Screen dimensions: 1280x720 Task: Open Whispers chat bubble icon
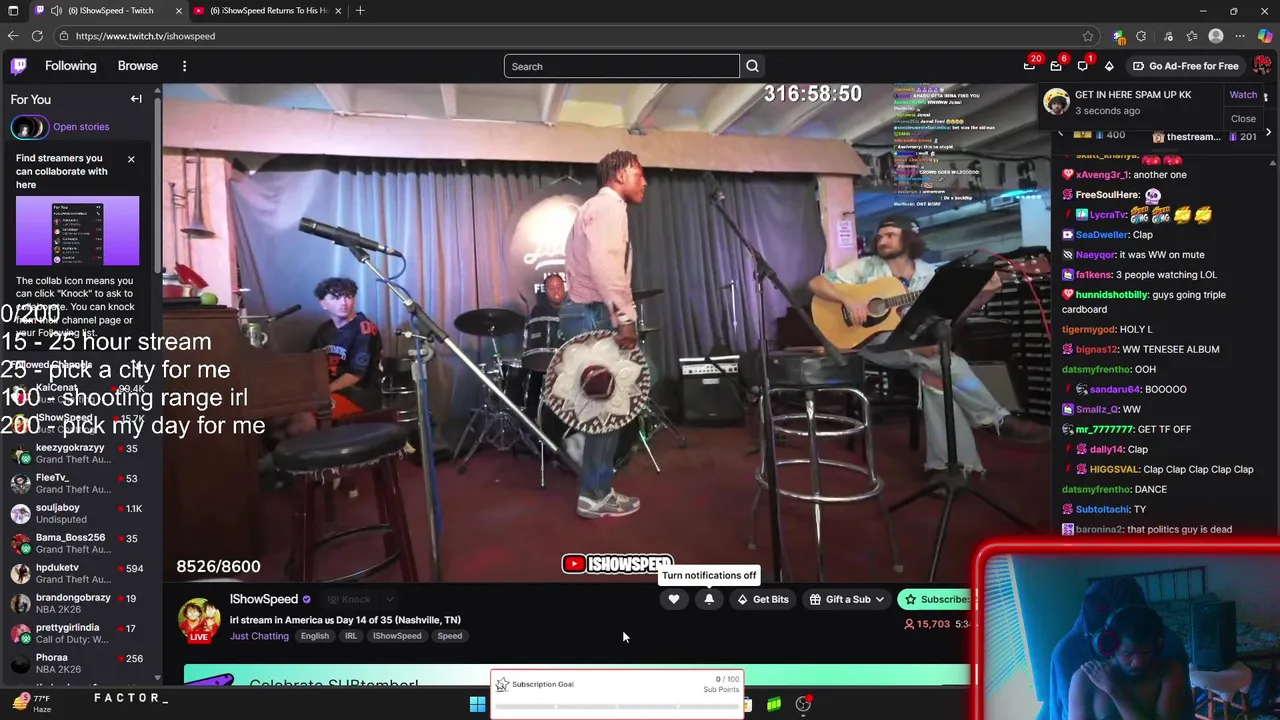tap(1083, 66)
